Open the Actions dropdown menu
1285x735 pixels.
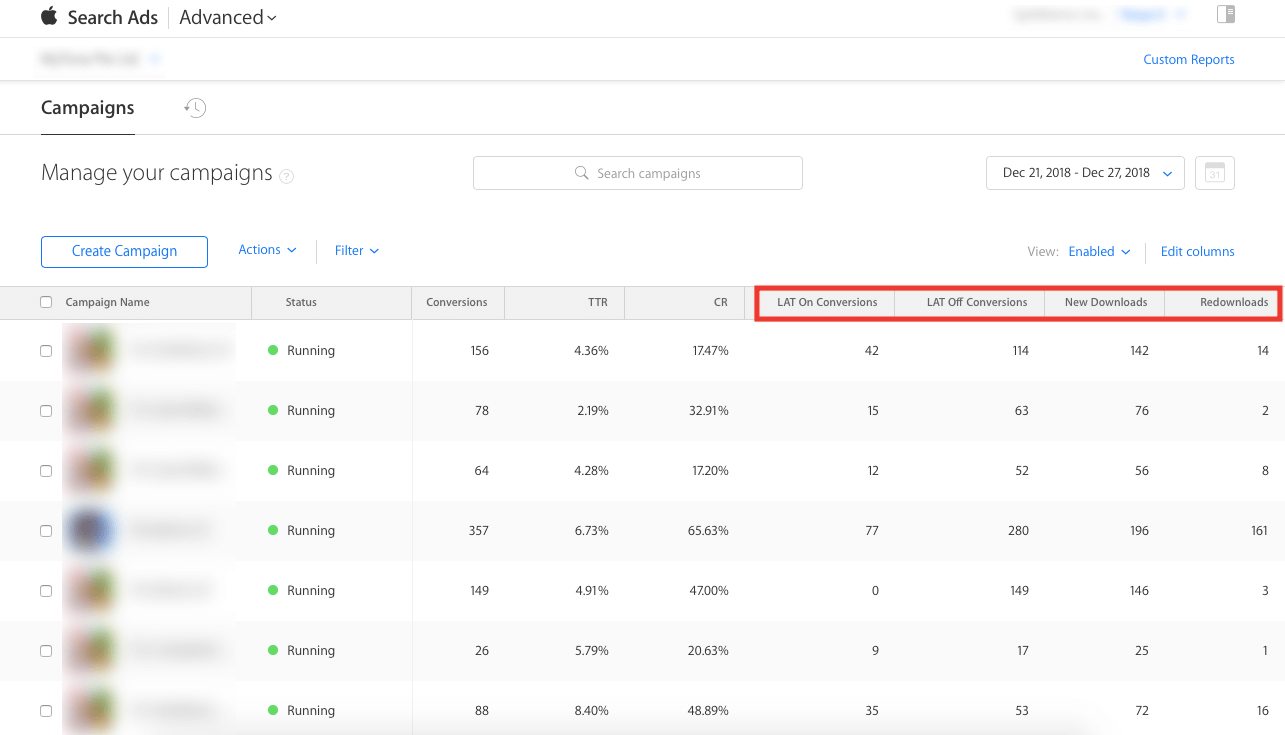click(267, 250)
